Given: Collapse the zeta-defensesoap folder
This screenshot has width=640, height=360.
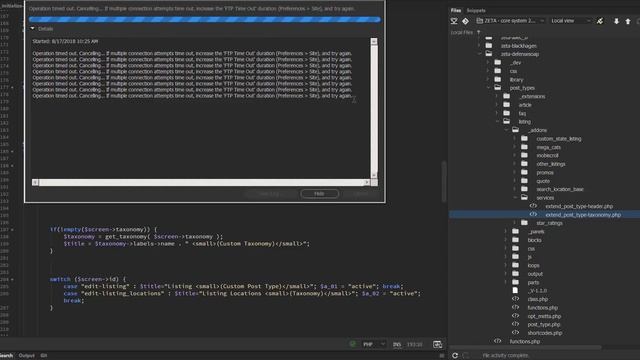Looking at the screenshot, I should 480,54.
